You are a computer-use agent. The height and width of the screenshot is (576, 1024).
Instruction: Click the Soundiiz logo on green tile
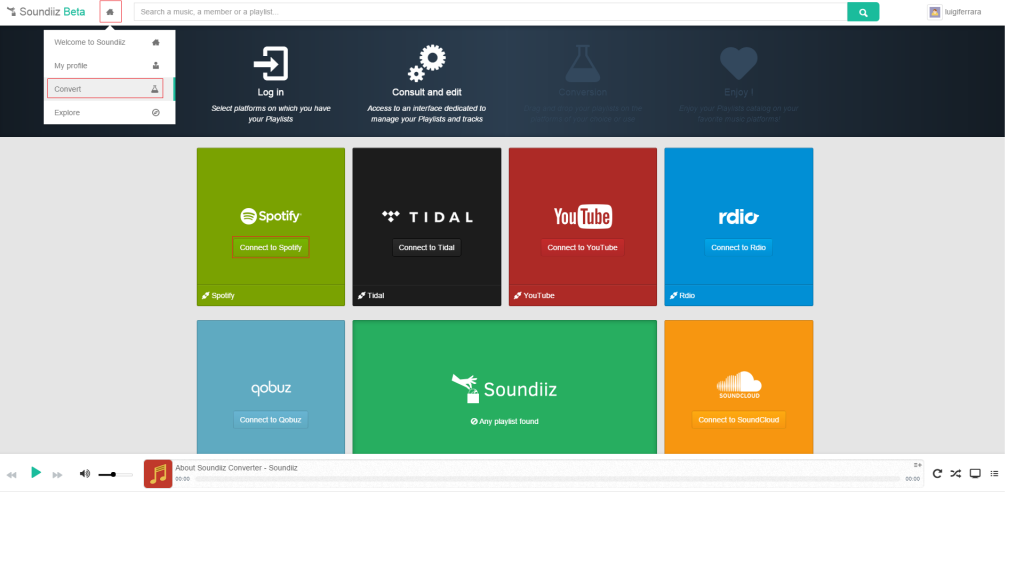(504, 389)
